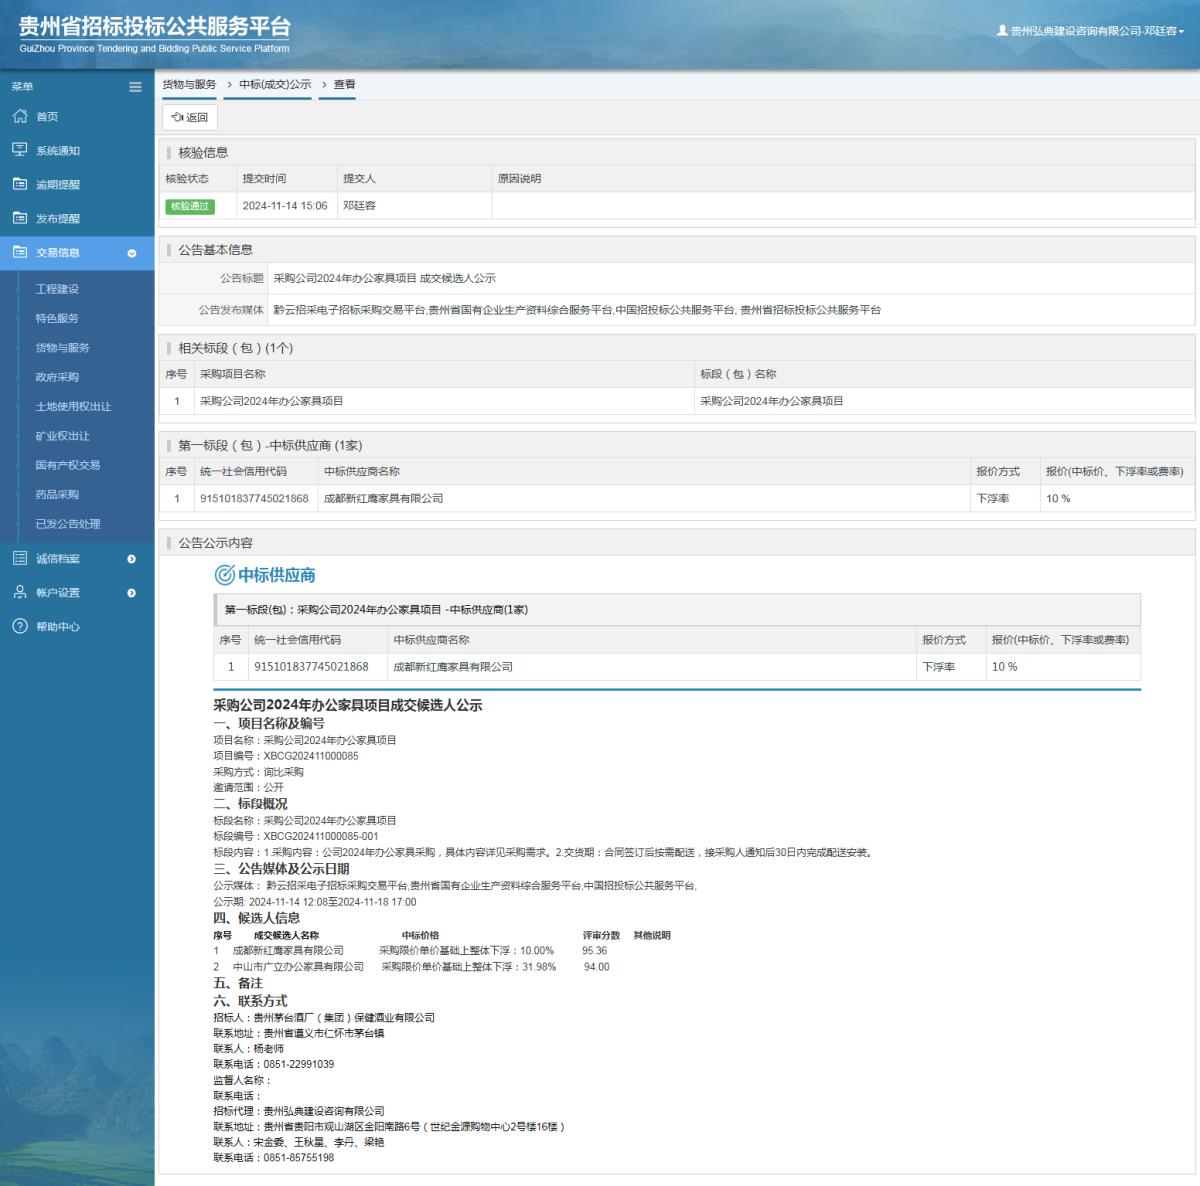This screenshot has height=1186, width=1200.
Task: Click 标段（包）名称 column header
Action: coord(738,374)
